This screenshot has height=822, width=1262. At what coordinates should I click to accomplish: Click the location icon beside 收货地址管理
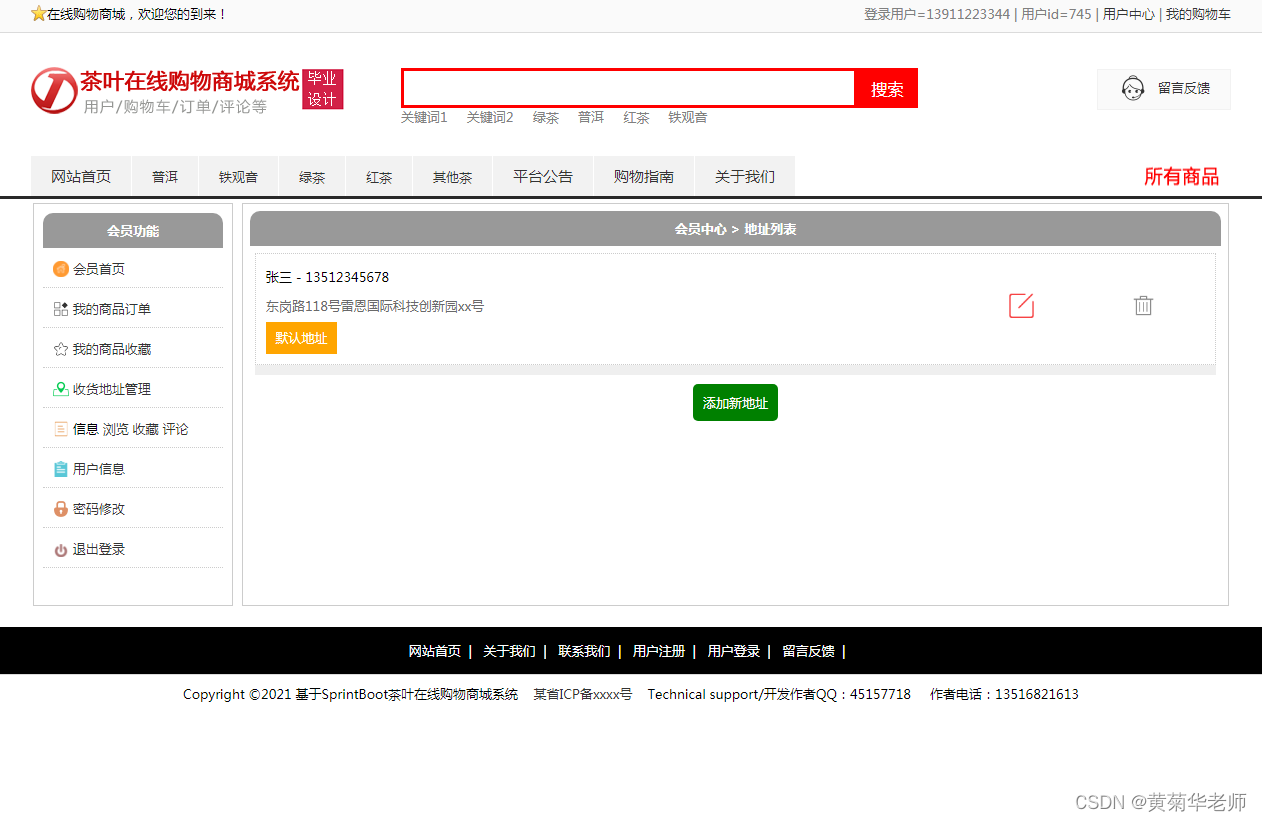coord(61,389)
